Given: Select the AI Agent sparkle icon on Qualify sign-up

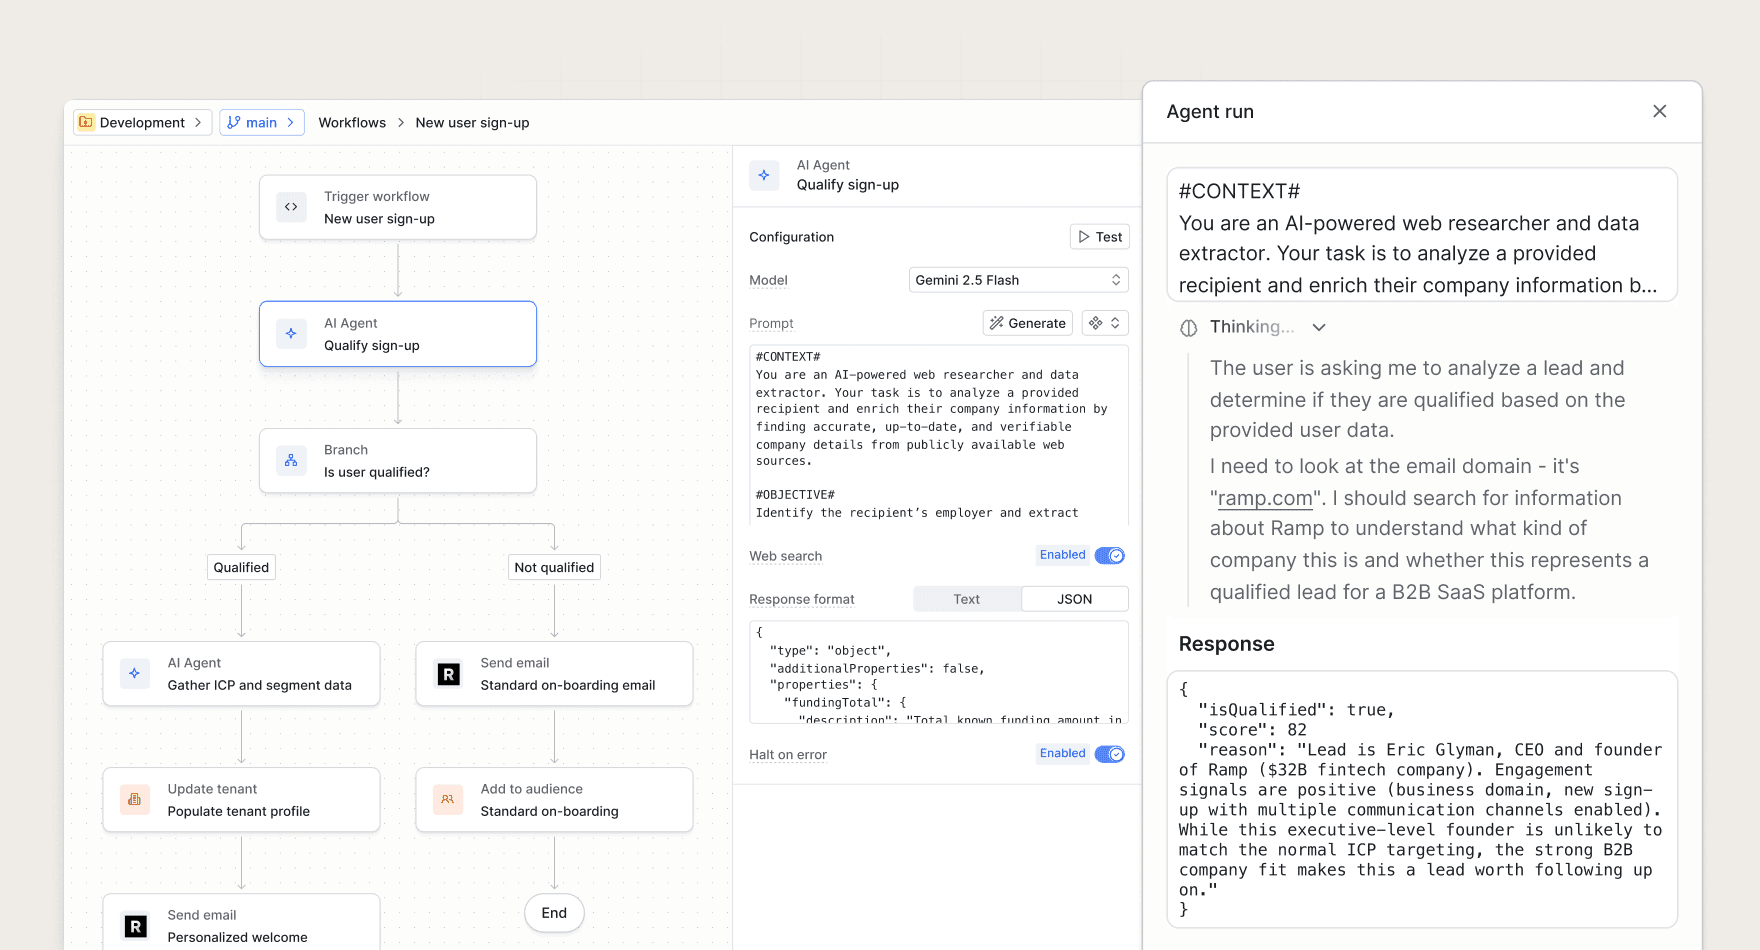Looking at the screenshot, I should (x=291, y=334).
